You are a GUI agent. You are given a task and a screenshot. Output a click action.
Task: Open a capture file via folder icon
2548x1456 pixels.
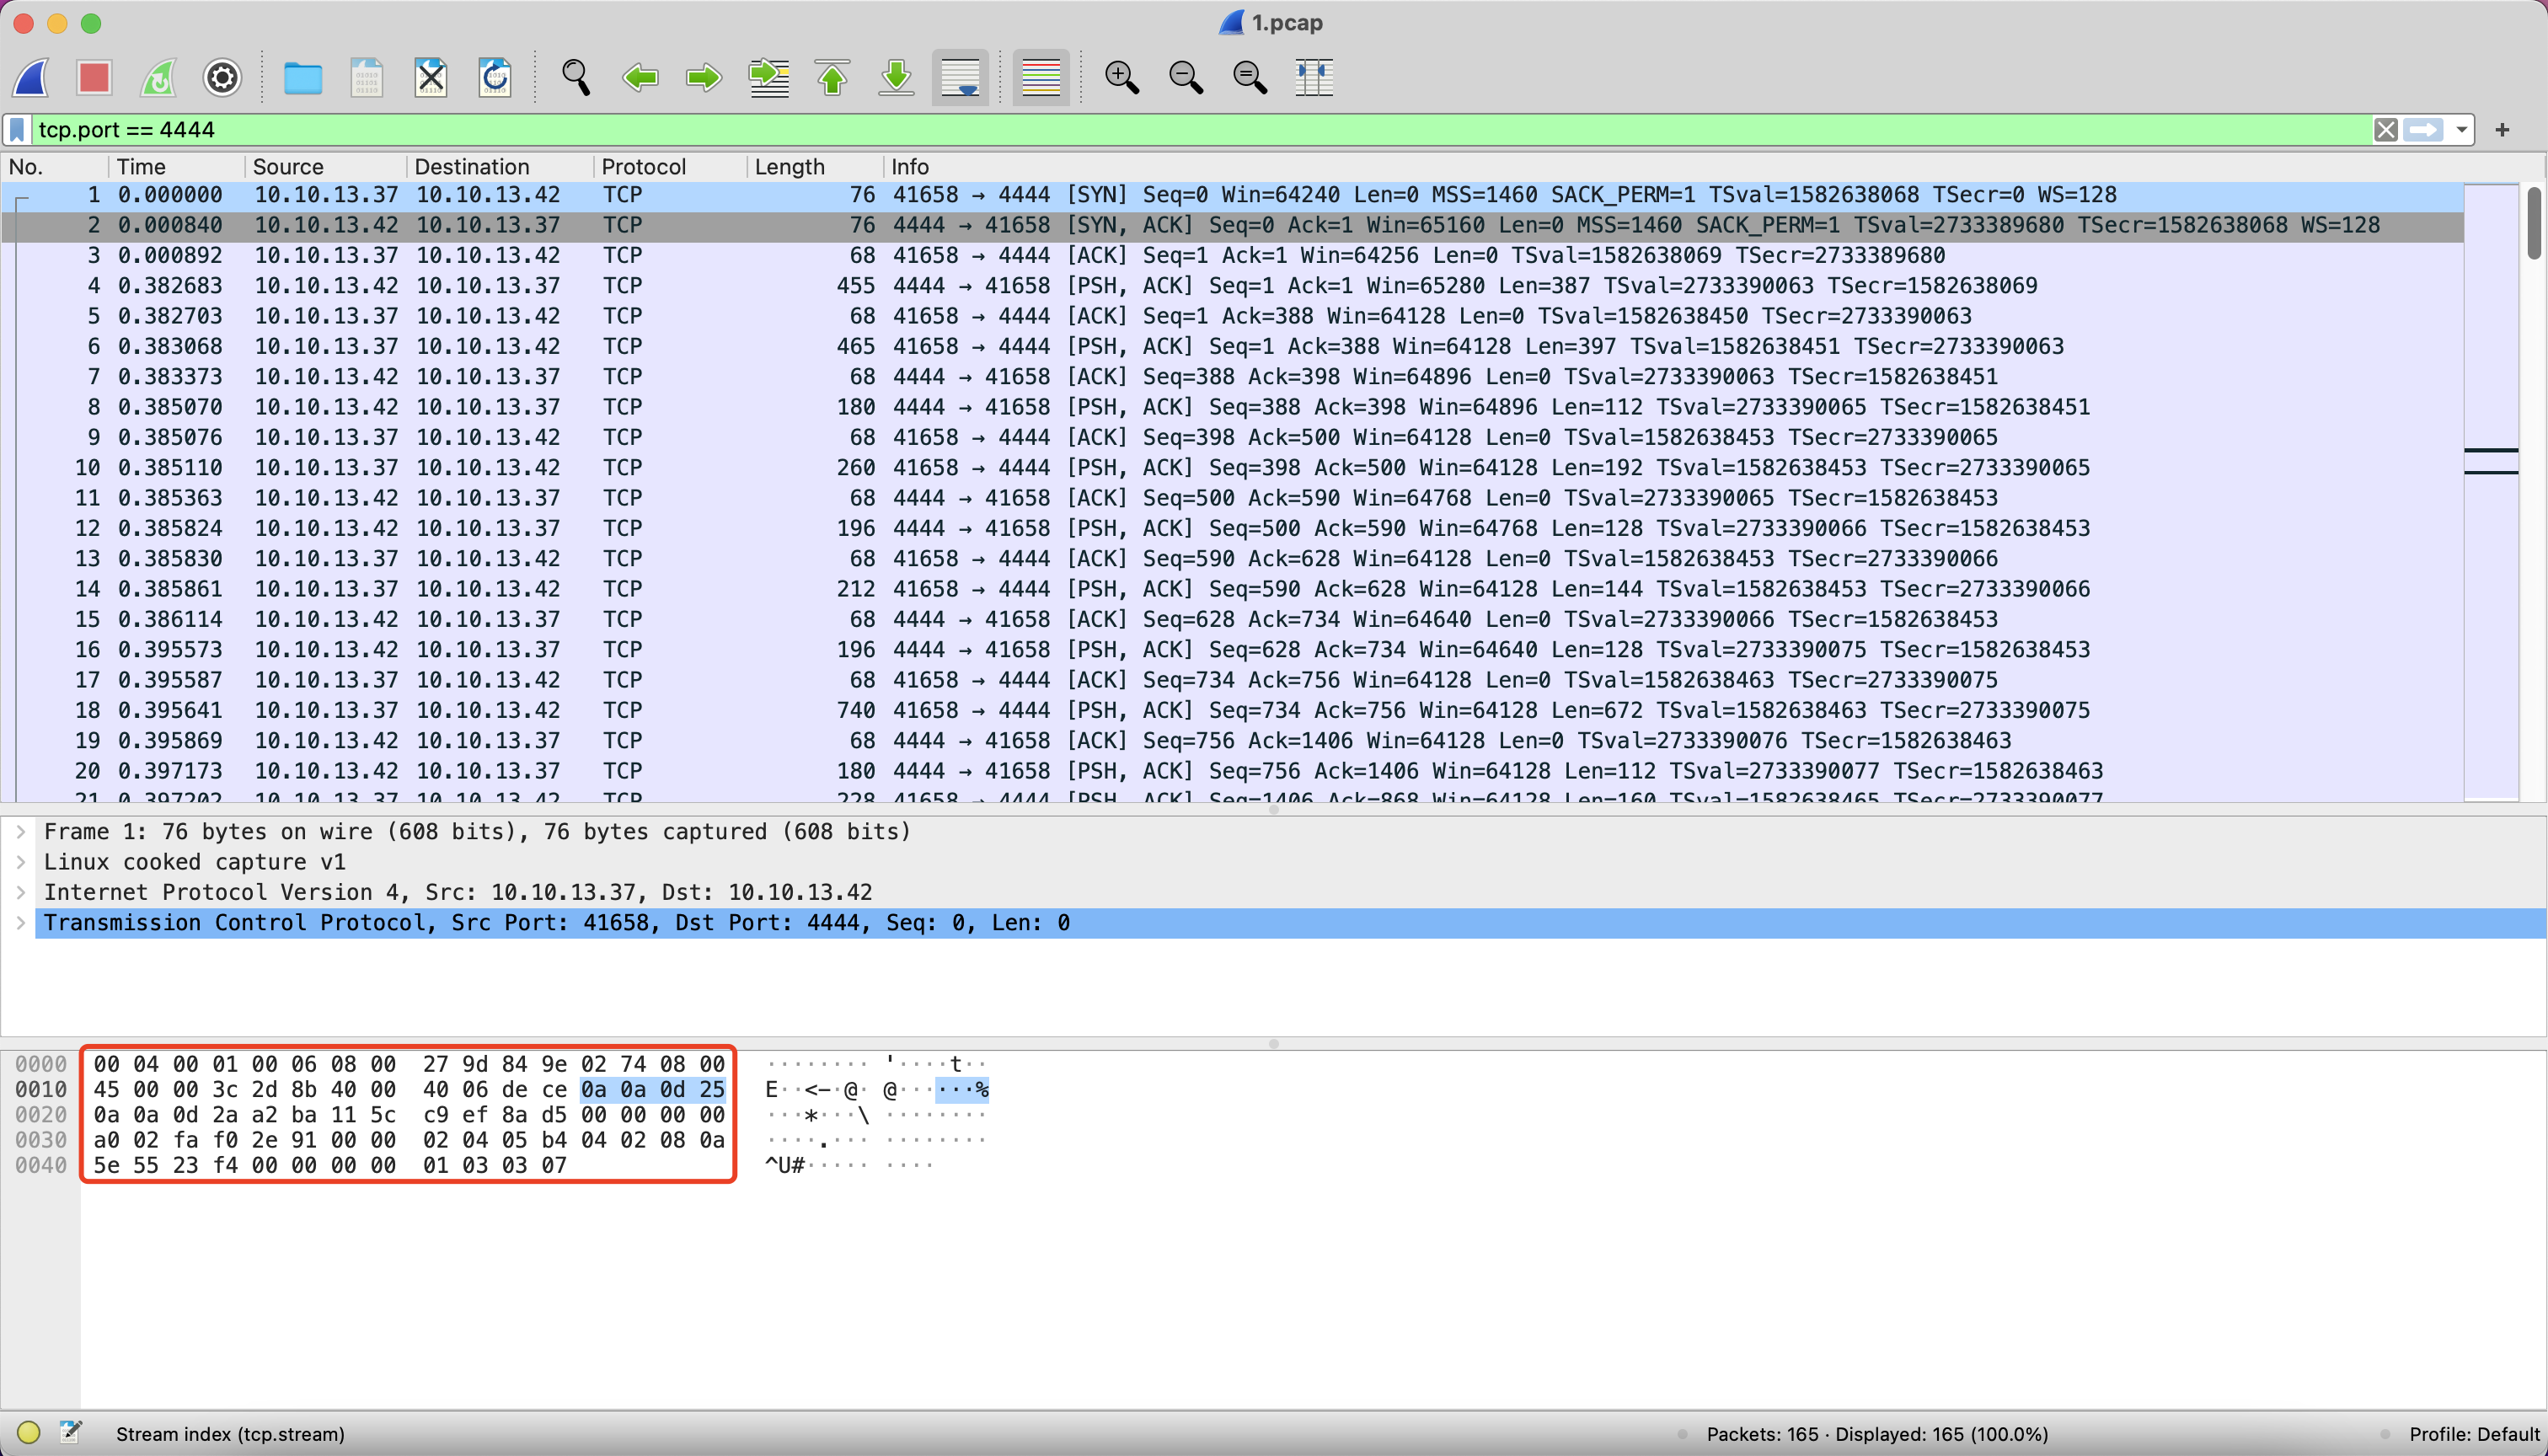tap(302, 77)
